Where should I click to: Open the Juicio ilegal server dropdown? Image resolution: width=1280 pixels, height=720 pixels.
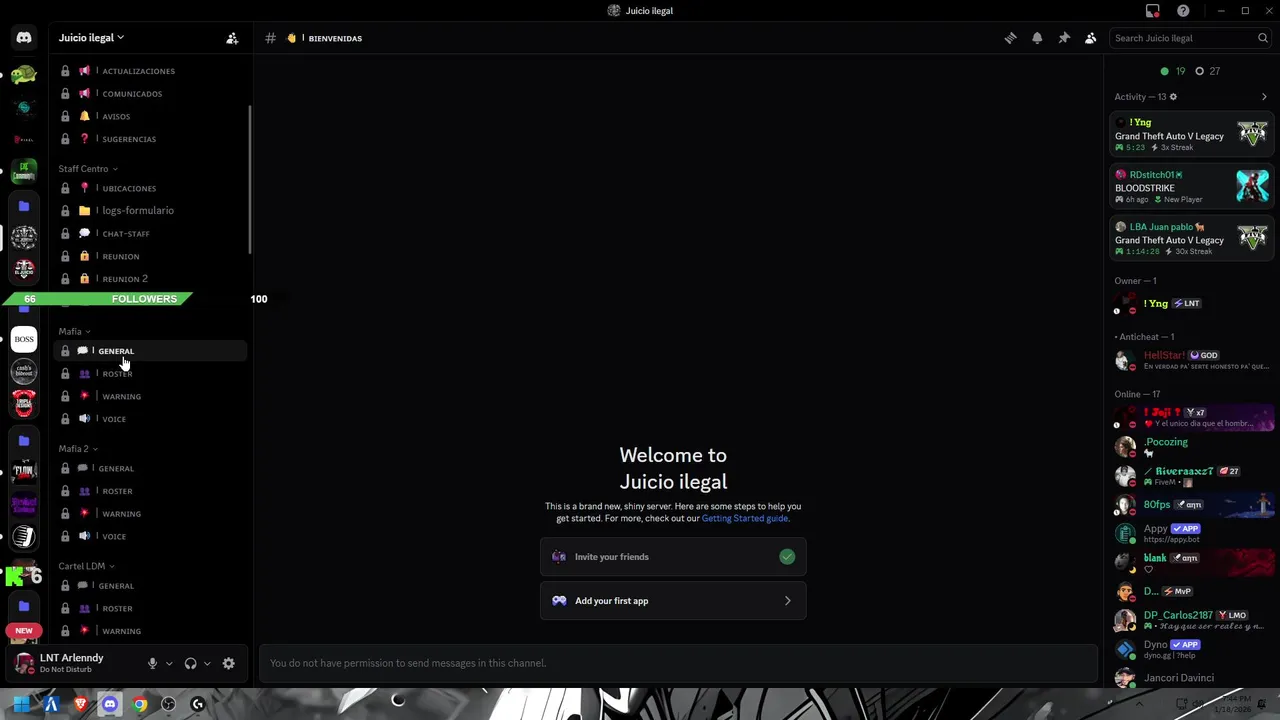(x=91, y=38)
